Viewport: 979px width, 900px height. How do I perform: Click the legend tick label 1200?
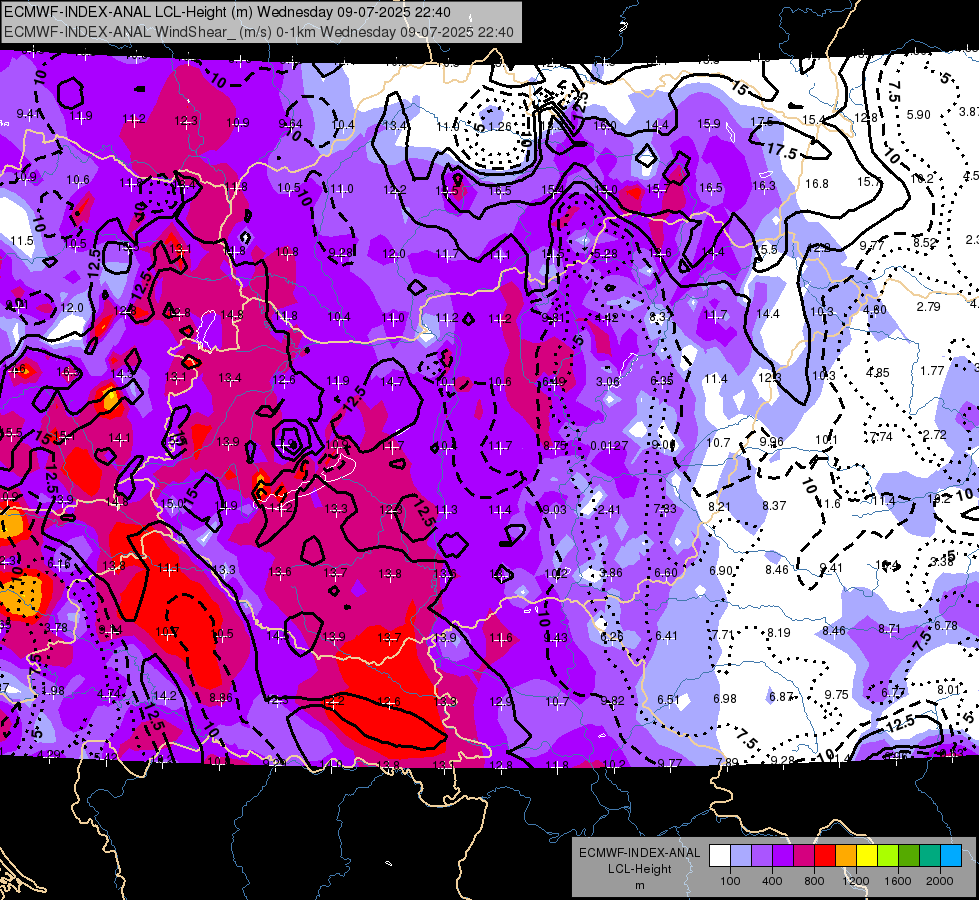coord(855,881)
